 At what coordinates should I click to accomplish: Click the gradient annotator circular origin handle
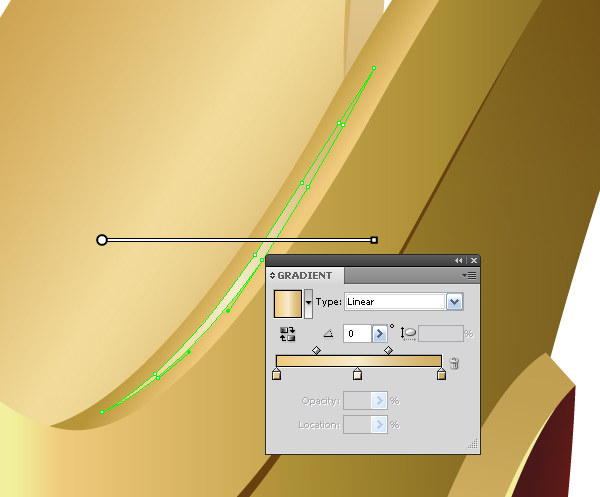pos(102,240)
